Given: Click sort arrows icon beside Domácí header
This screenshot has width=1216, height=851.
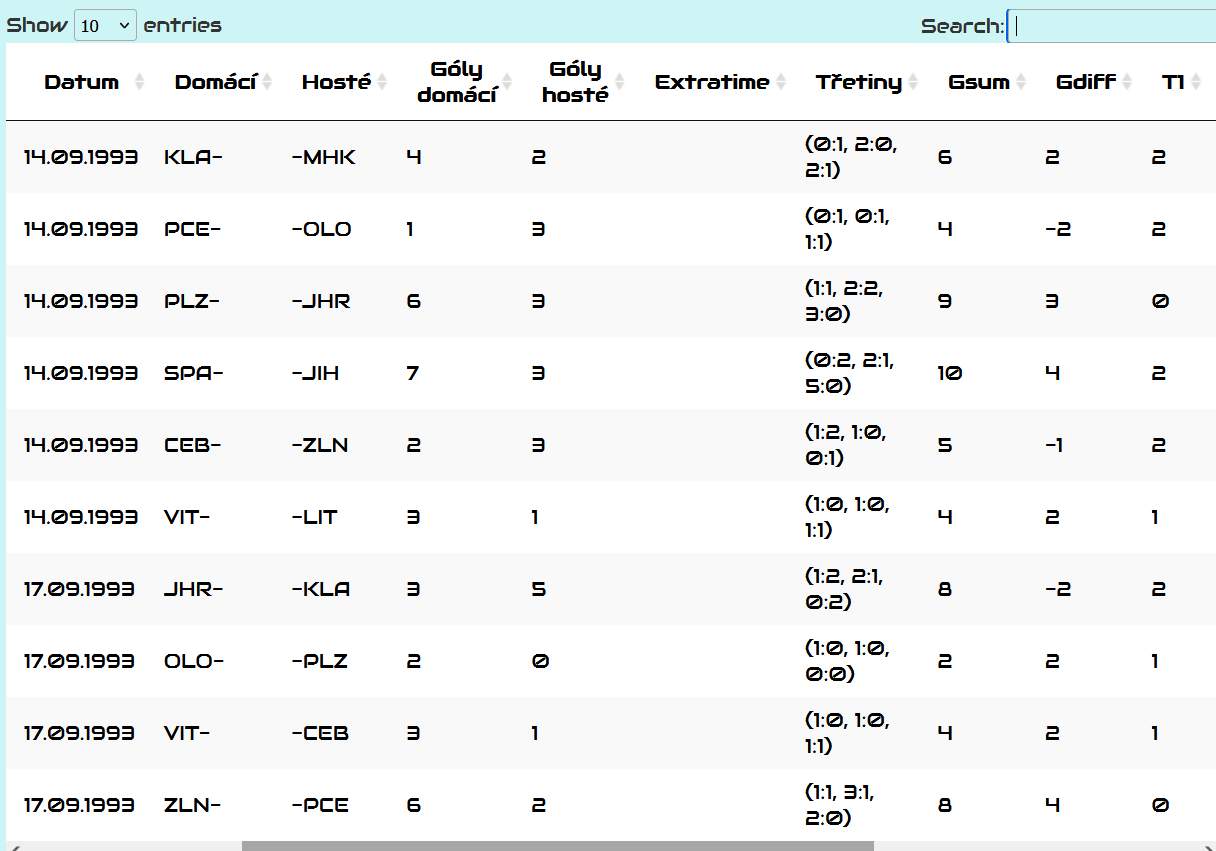Looking at the screenshot, I should click(267, 83).
